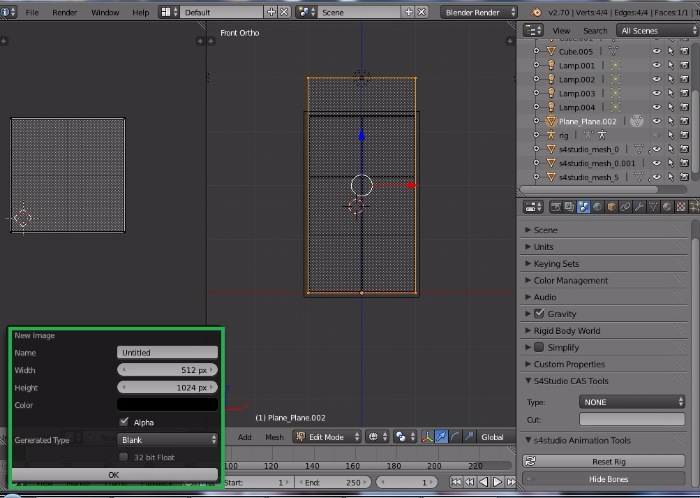This screenshot has height=498, width=700.
Task: Confirm new image with OK button
Action: (113, 474)
